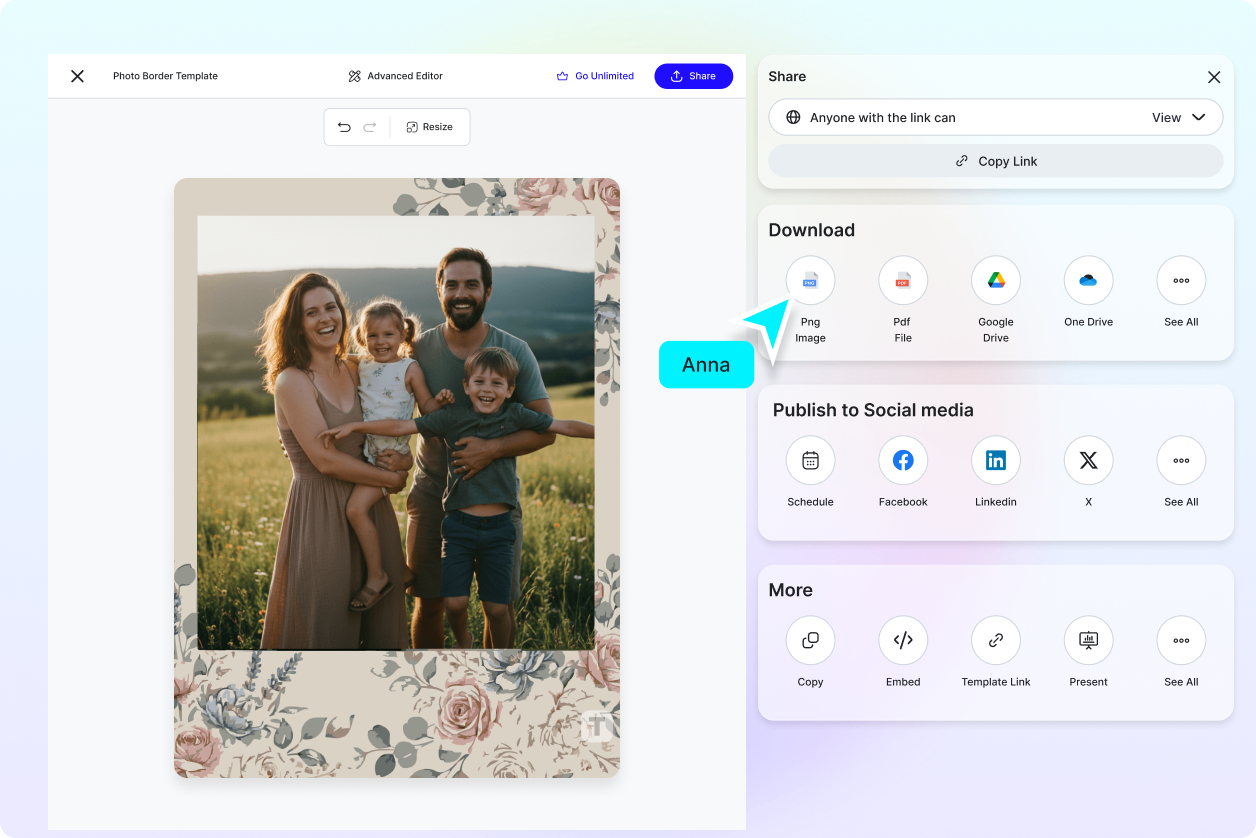Publish to X
The image size is (1256, 838).
(1088, 461)
